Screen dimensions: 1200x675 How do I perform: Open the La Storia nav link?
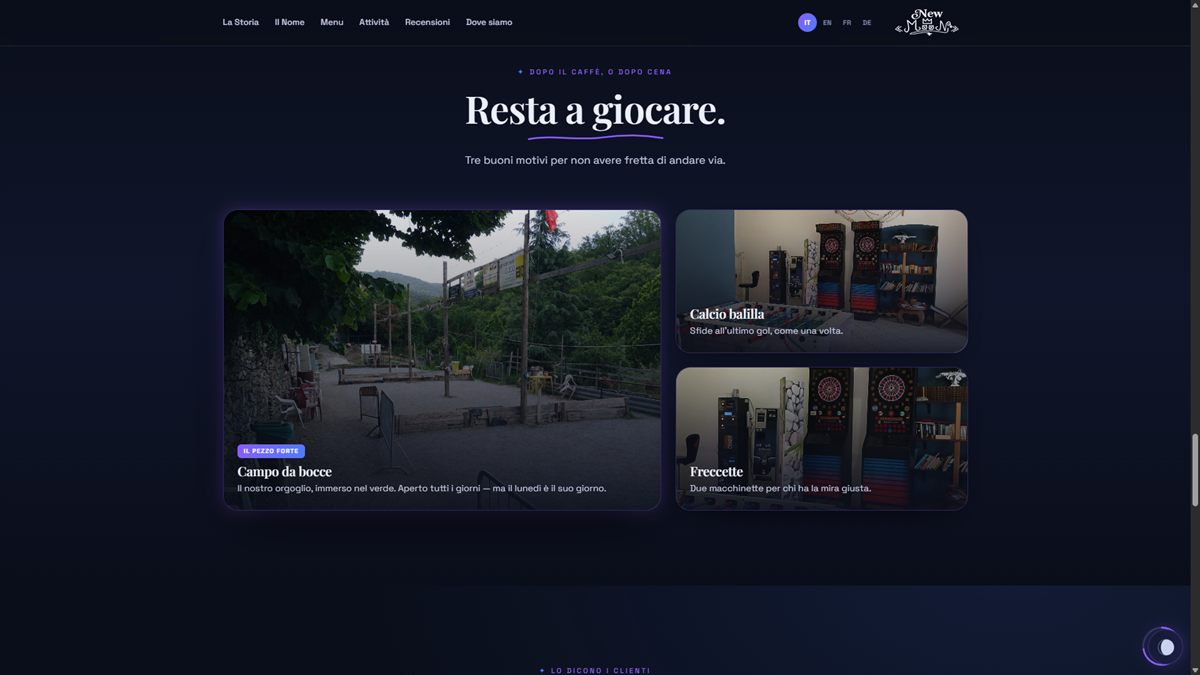240,22
